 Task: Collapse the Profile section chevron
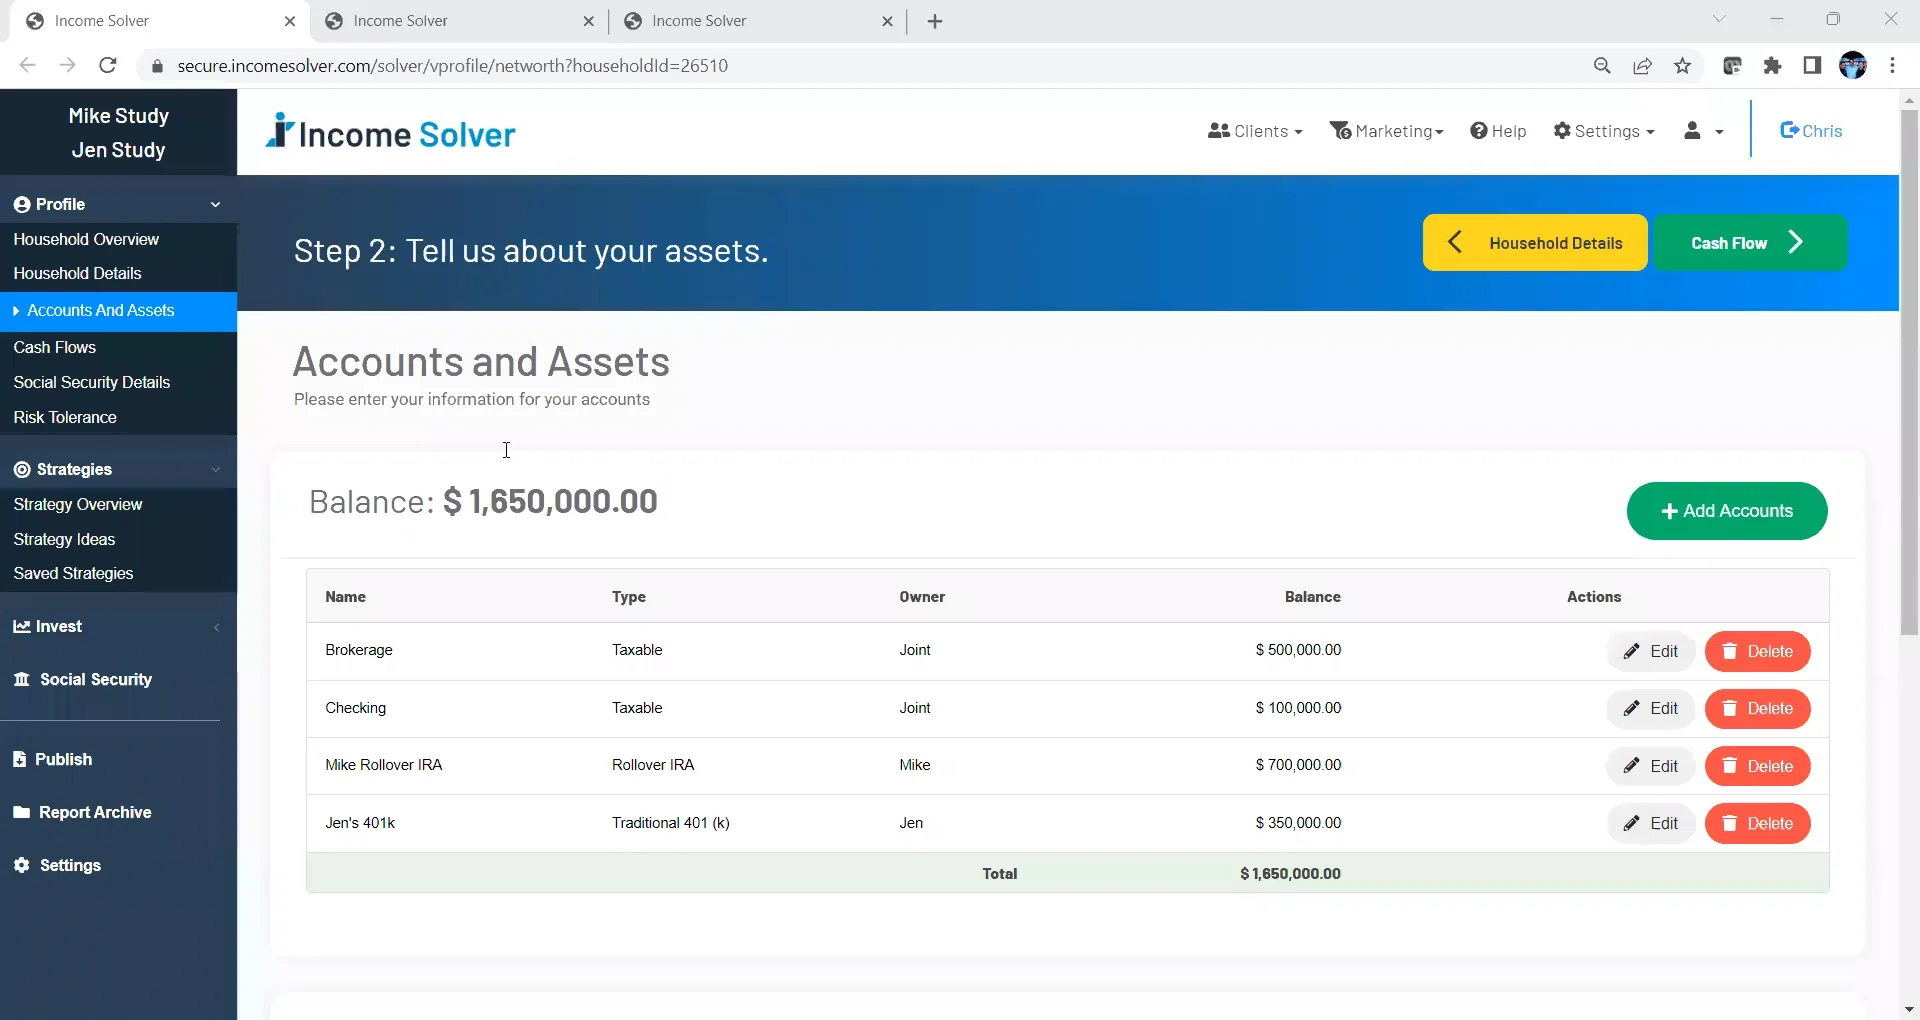pyautogui.click(x=216, y=204)
